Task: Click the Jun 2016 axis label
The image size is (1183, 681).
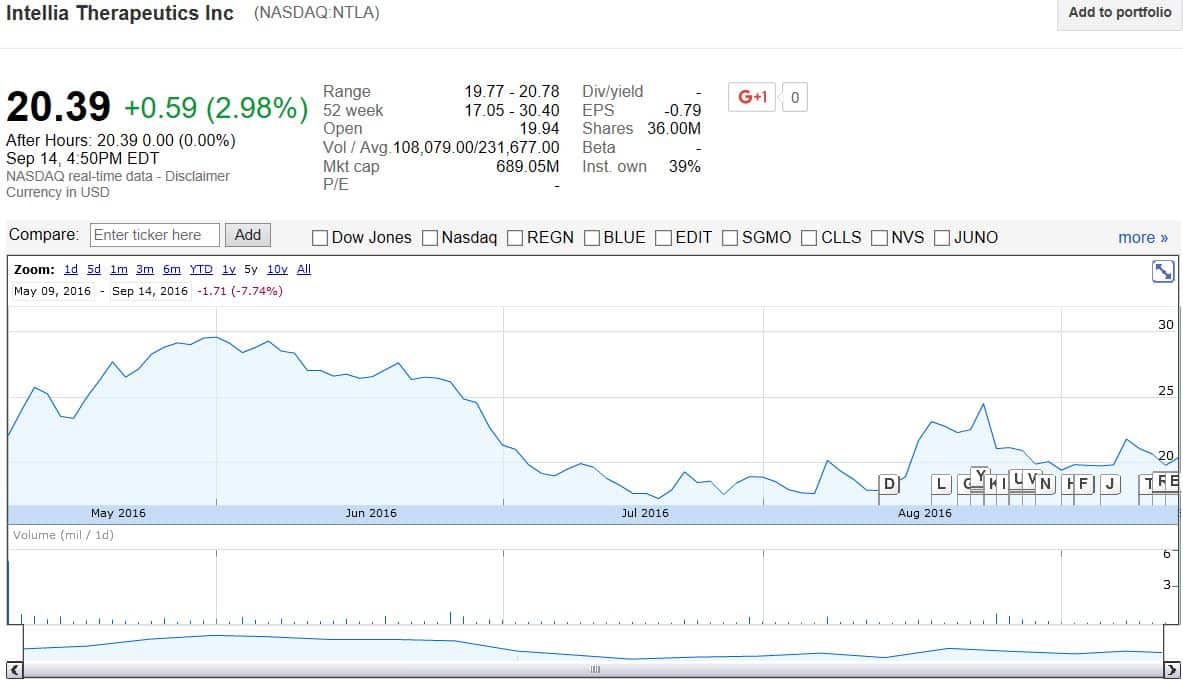Action: coord(370,513)
